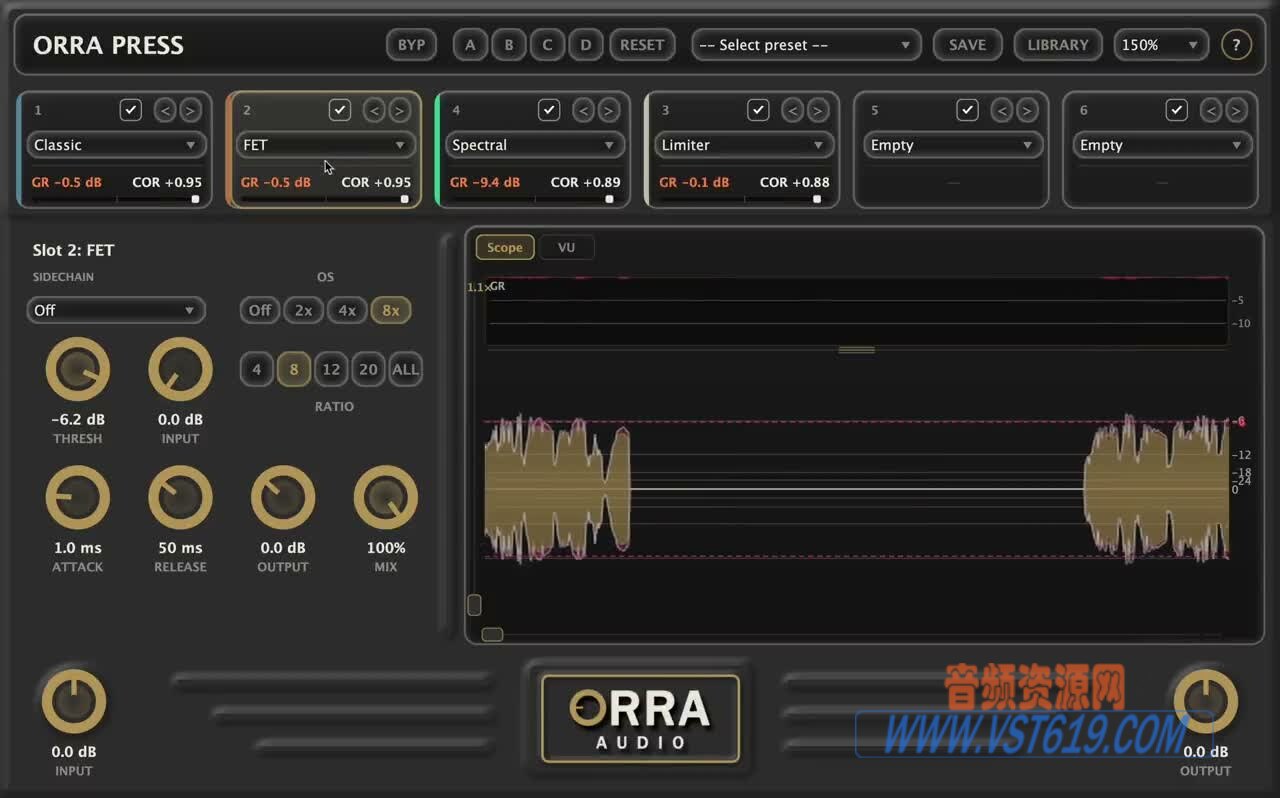Select ratio ALL
This screenshot has width=1280, height=798.
(405, 369)
